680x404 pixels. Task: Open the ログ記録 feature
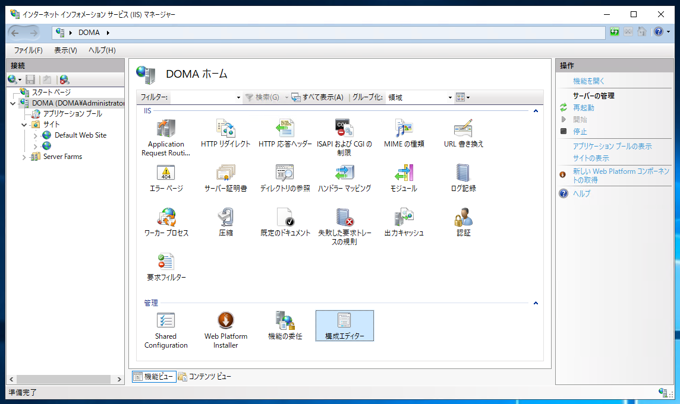[x=463, y=178]
